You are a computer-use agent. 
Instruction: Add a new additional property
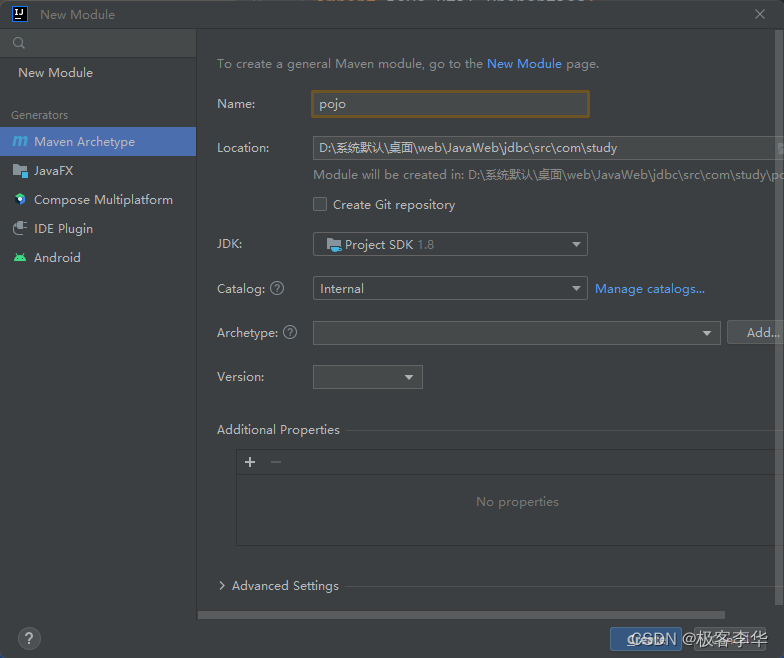(250, 462)
